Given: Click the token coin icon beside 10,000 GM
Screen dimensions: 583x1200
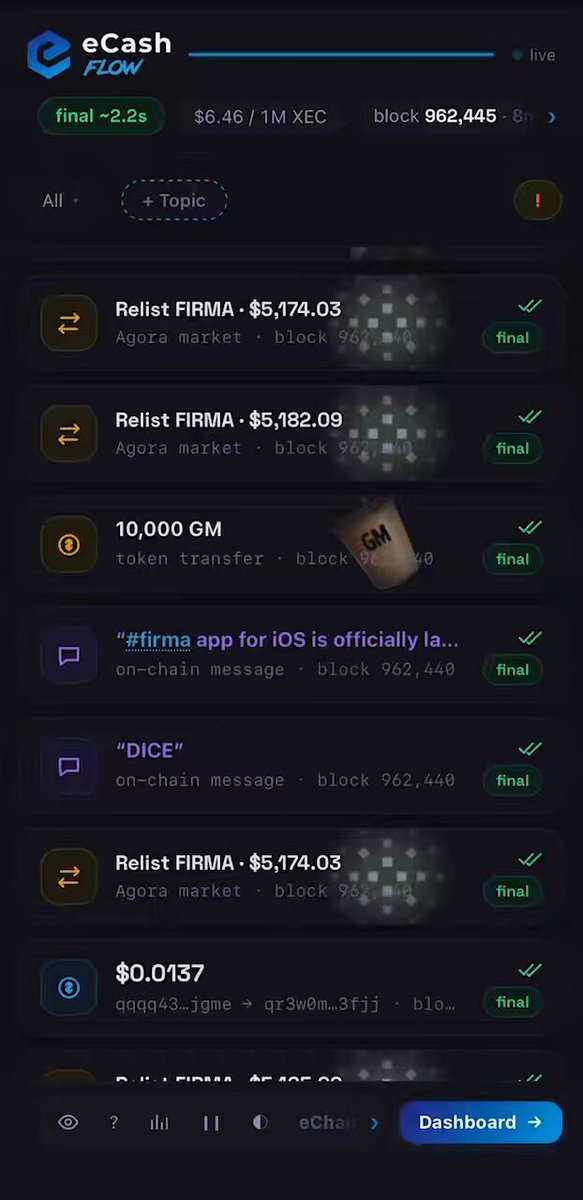Looking at the screenshot, I should (x=69, y=545).
